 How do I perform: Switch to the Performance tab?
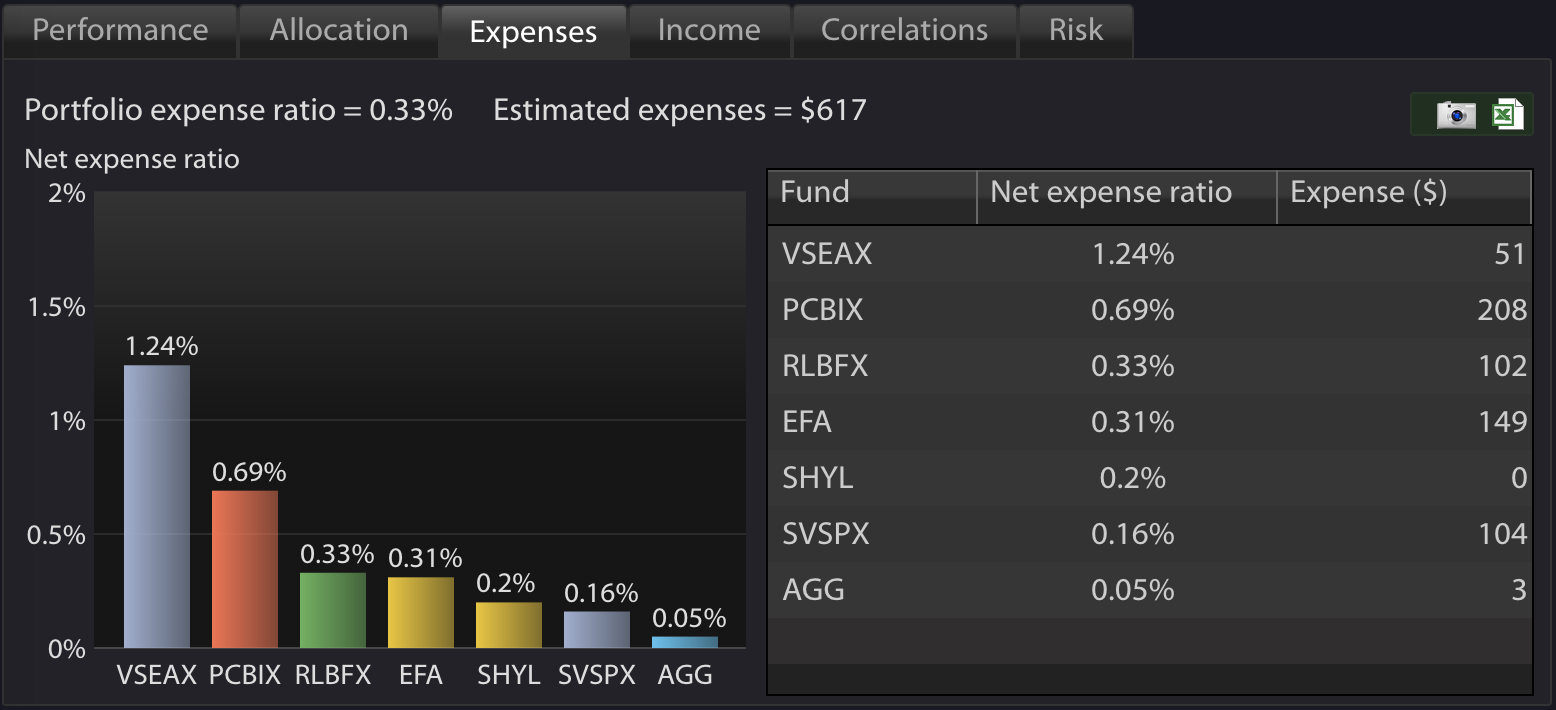coord(120,31)
